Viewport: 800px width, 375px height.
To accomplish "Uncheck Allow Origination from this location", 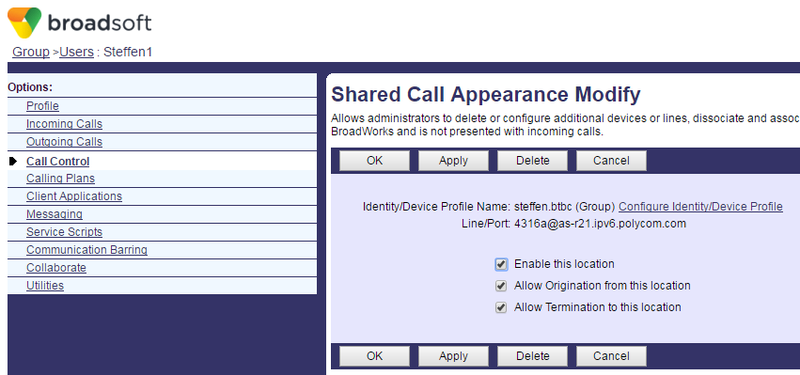I will coord(501,286).
